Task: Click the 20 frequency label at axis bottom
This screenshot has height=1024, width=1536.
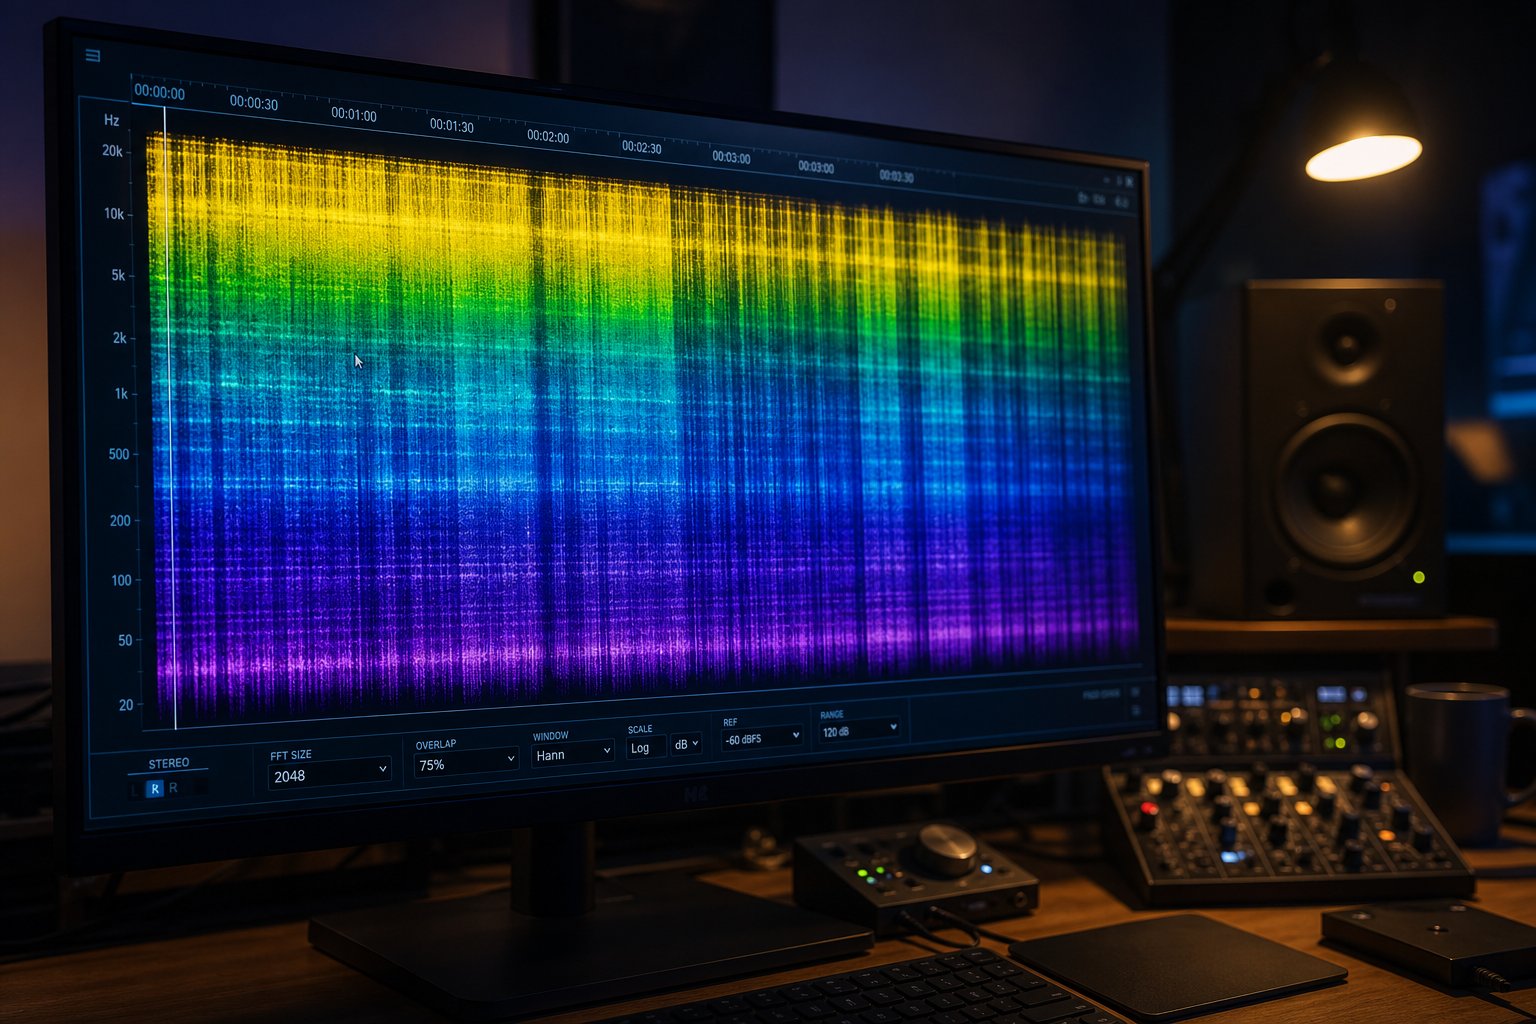Action: pos(126,704)
